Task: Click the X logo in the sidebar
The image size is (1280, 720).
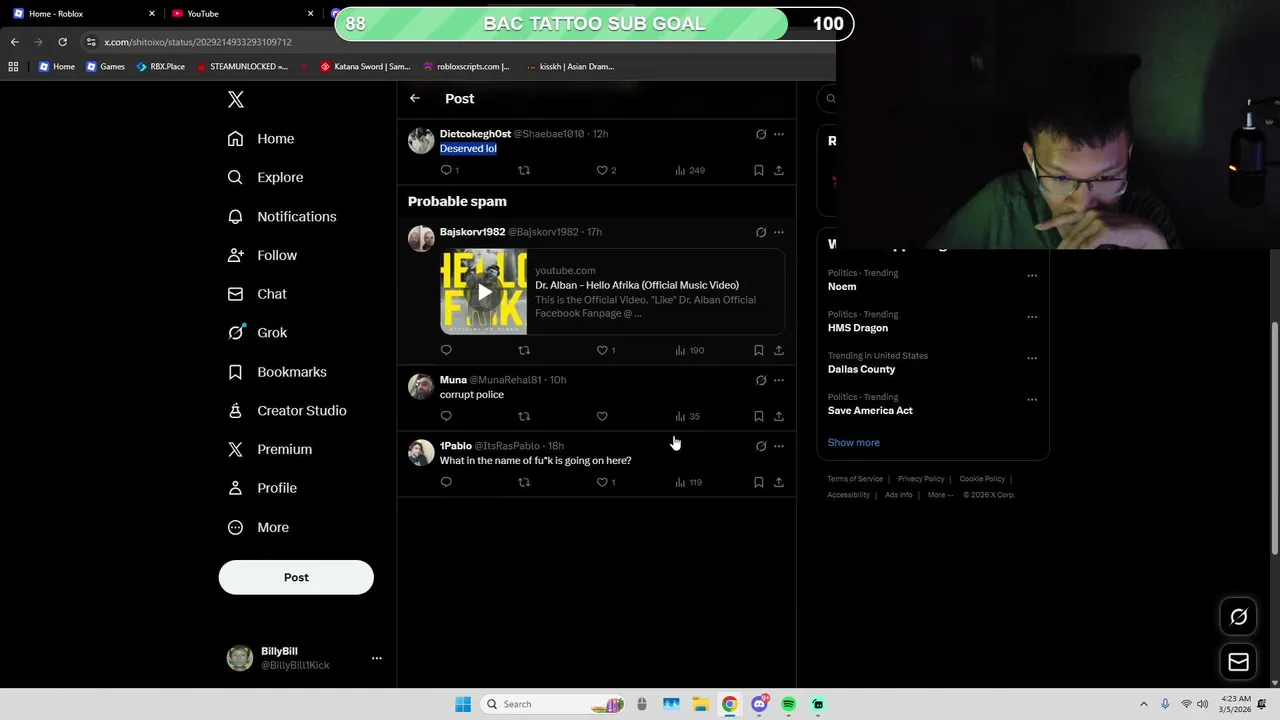Action: click(236, 99)
